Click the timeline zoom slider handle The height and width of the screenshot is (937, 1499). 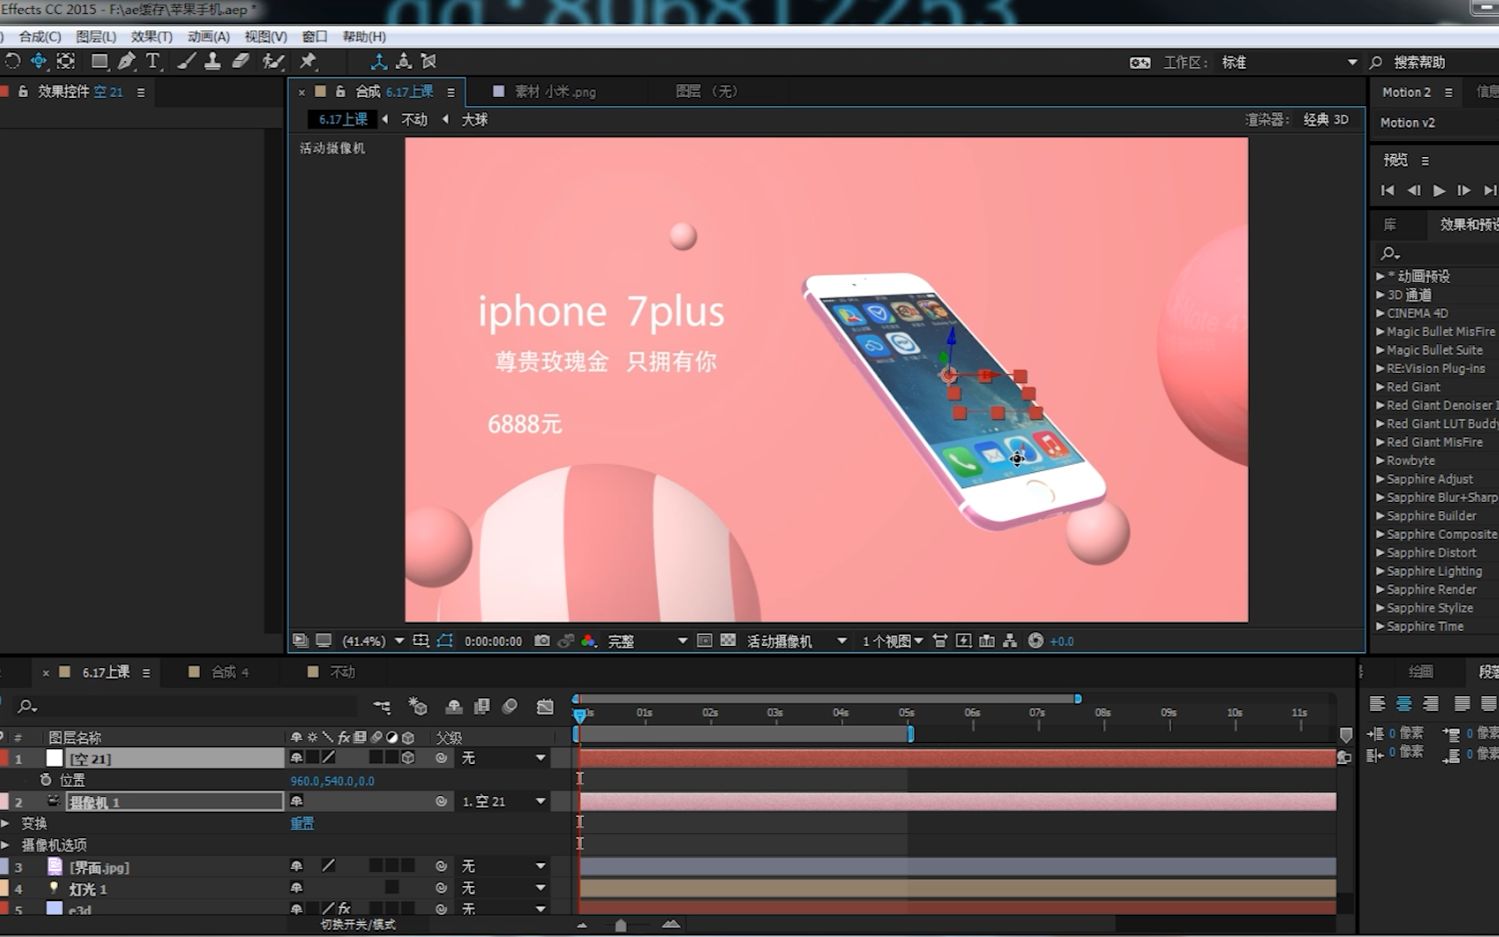coord(621,925)
